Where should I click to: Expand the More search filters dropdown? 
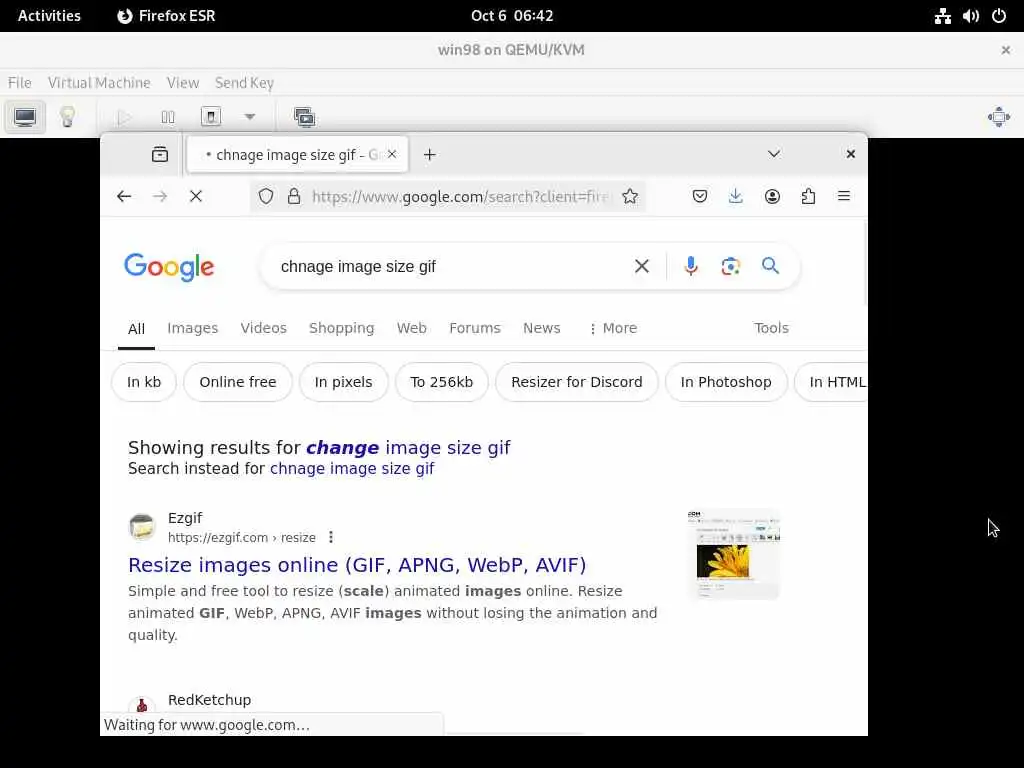click(x=613, y=328)
